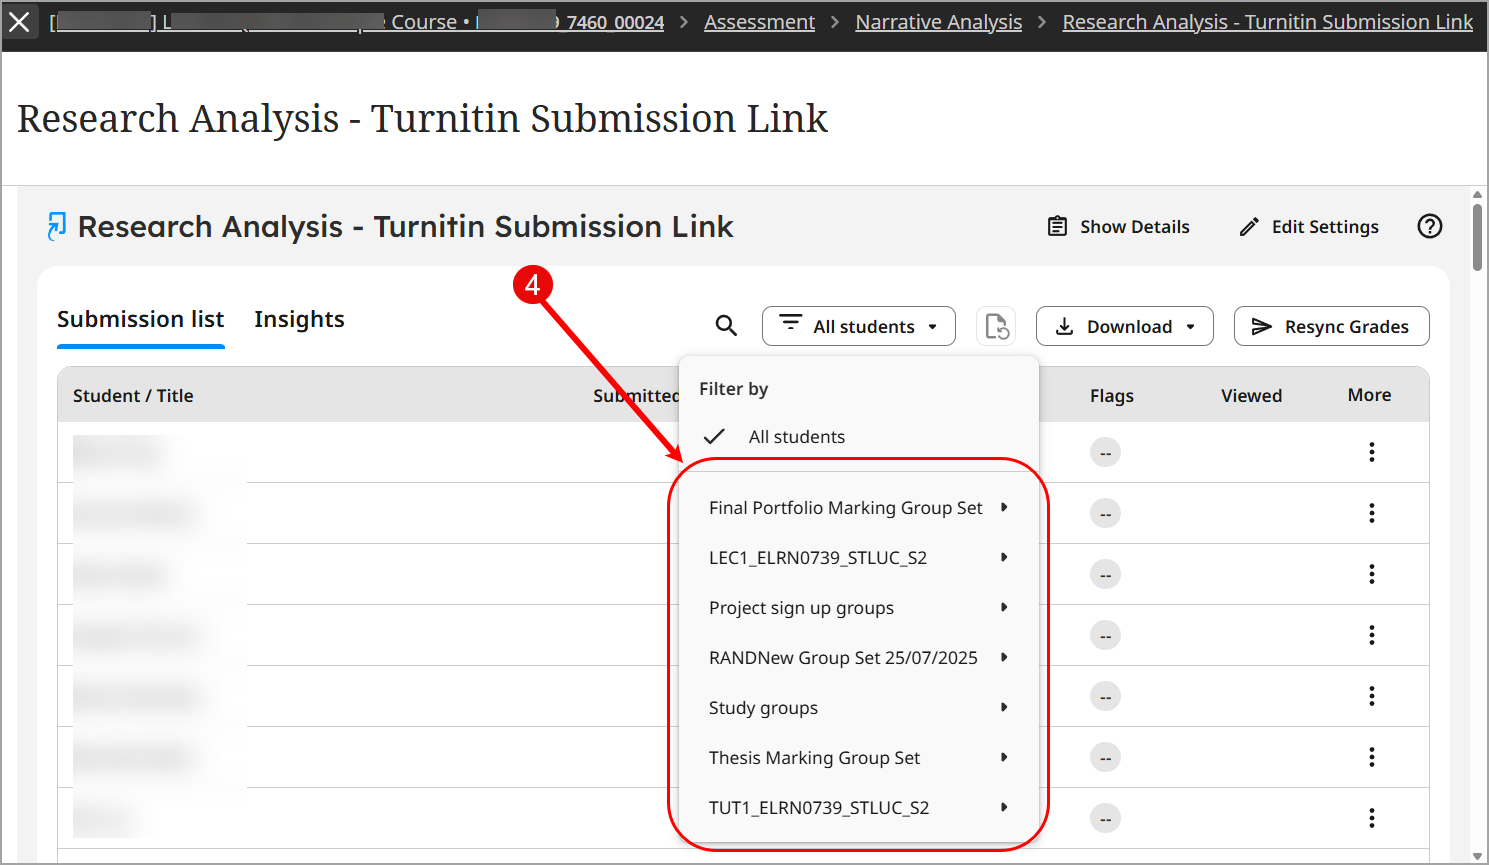Click the flag indicator in the first row
1489x865 pixels.
(1105, 452)
